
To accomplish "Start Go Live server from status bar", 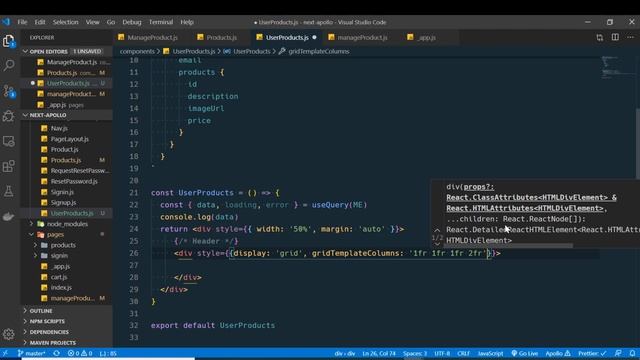I will point(524,353).
